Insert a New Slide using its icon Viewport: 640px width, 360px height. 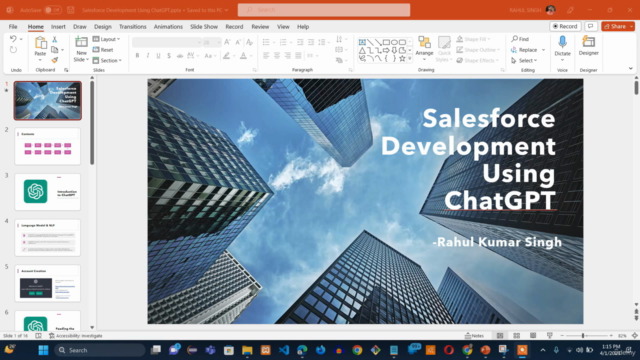(81, 42)
